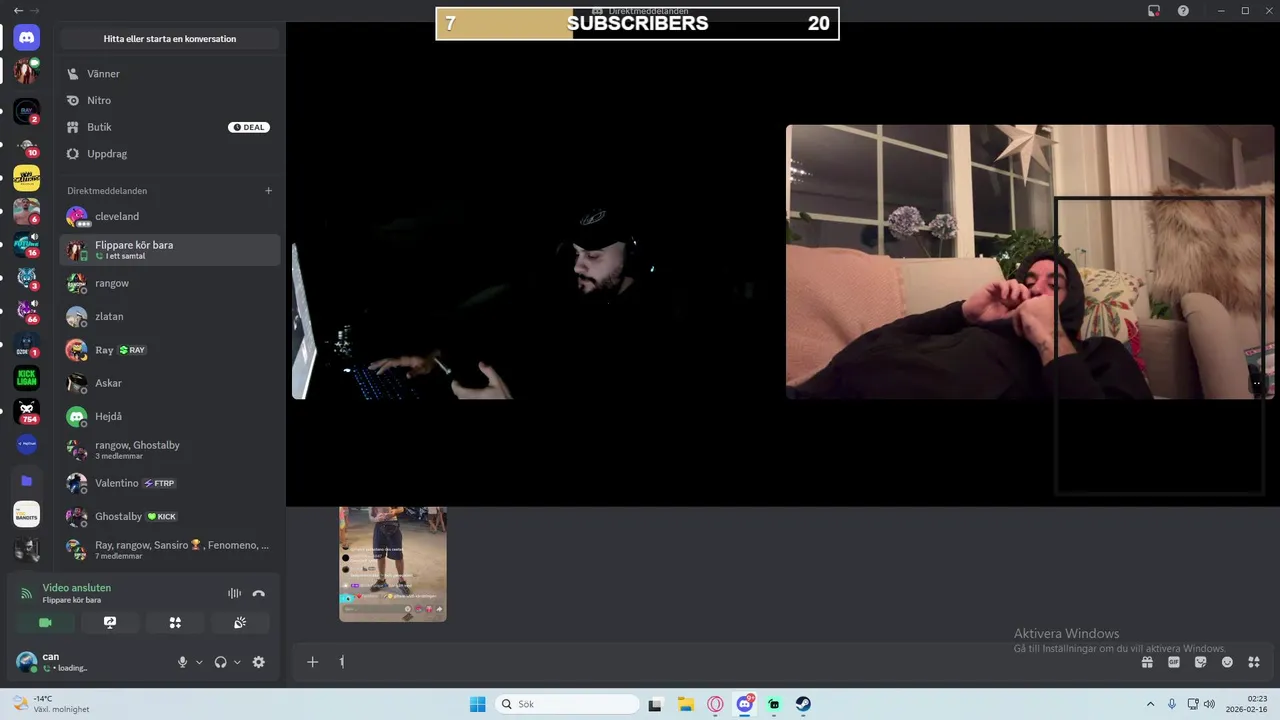Open the BANDITS server icon
The height and width of the screenshot is (720, 1280).
[27, 514]
